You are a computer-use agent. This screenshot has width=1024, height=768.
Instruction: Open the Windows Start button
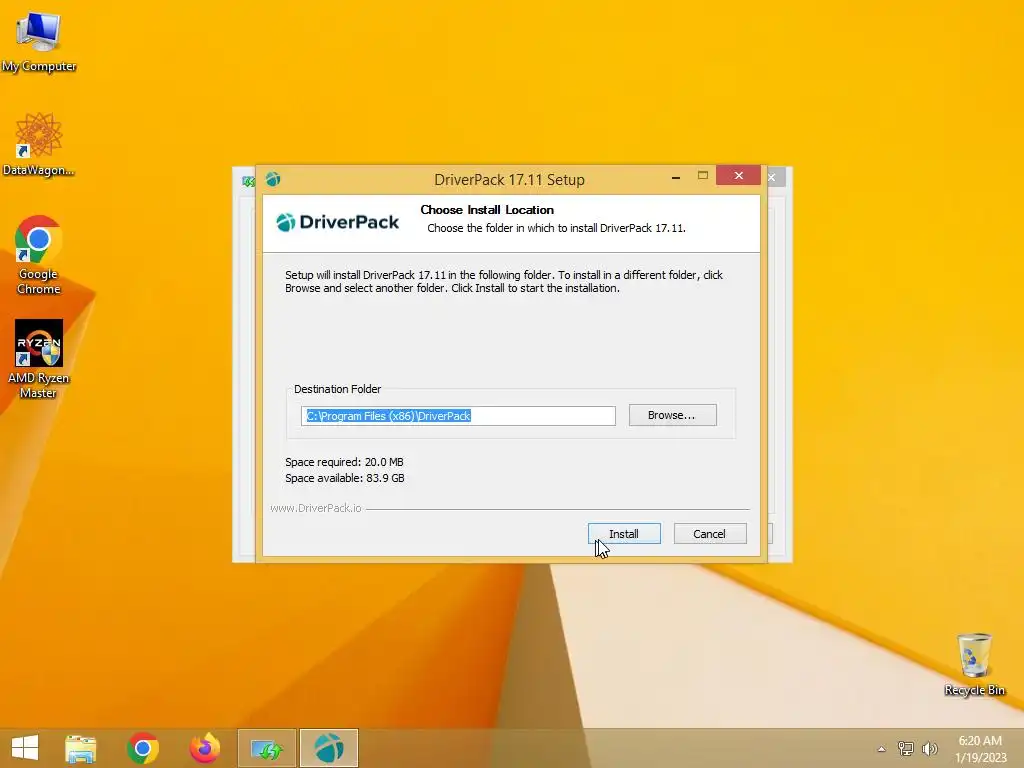(25, 748)
